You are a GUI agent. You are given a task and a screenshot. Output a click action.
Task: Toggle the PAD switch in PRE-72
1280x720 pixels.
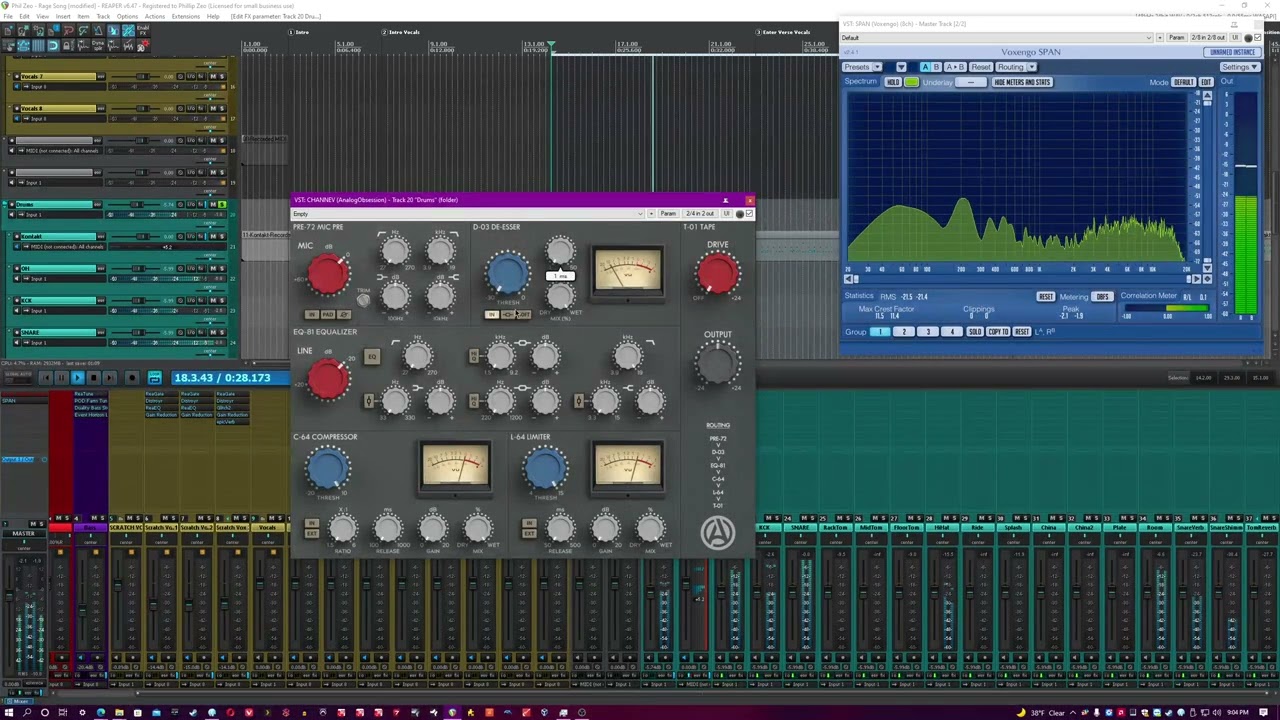[327, 314]
